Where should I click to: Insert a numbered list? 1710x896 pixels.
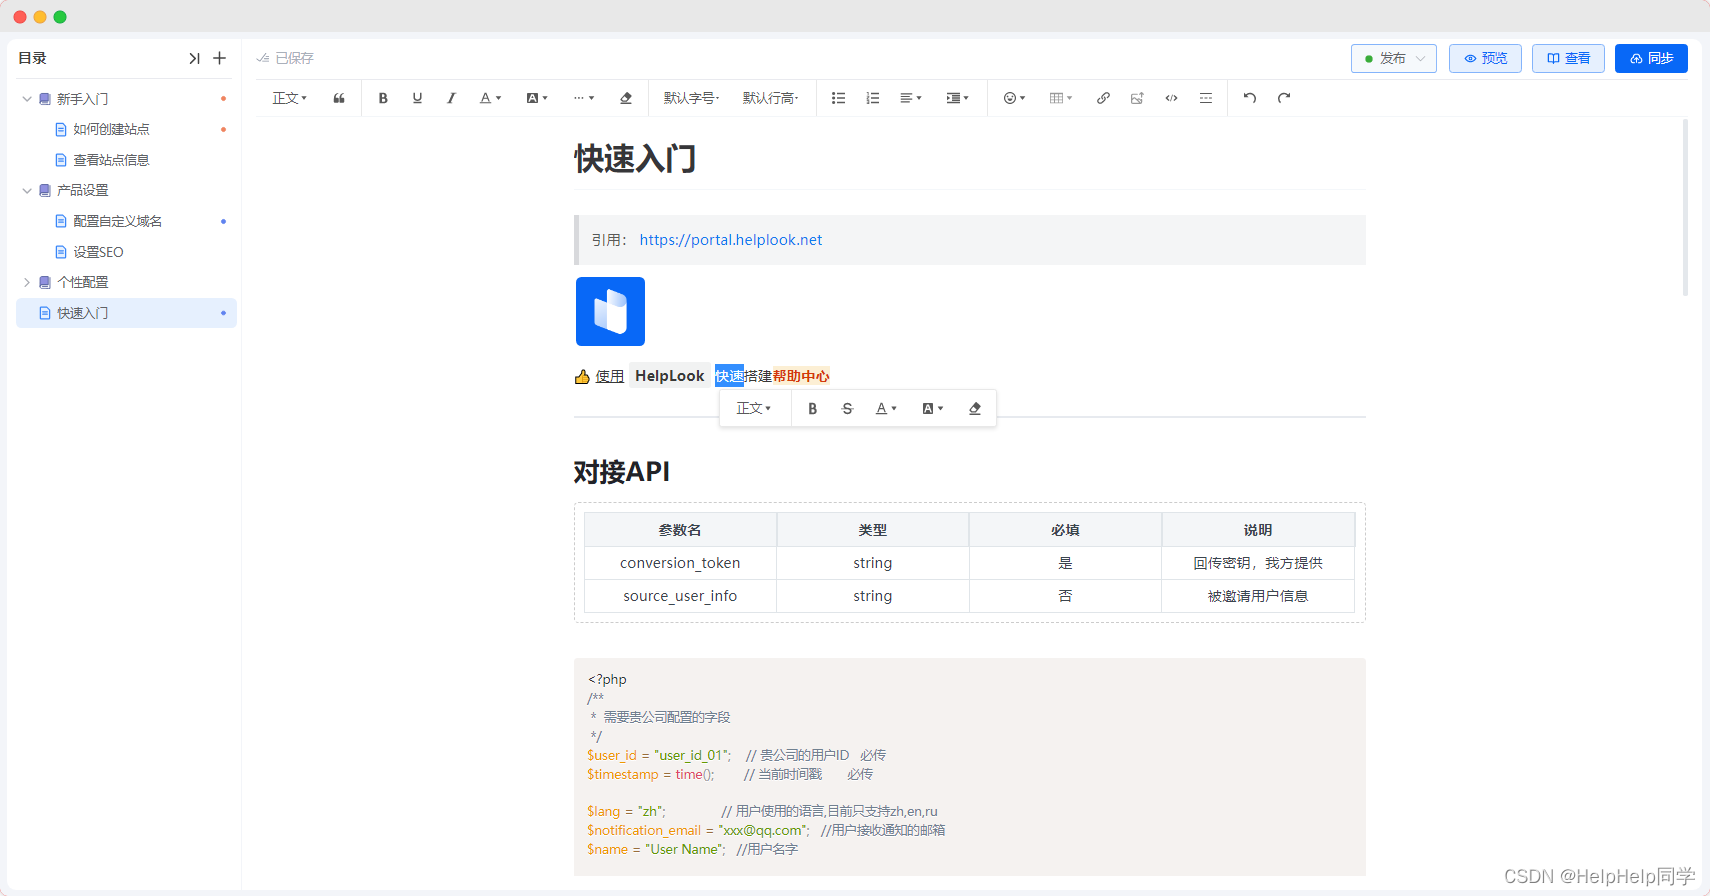pyautogui.click(x=873, y=98)
